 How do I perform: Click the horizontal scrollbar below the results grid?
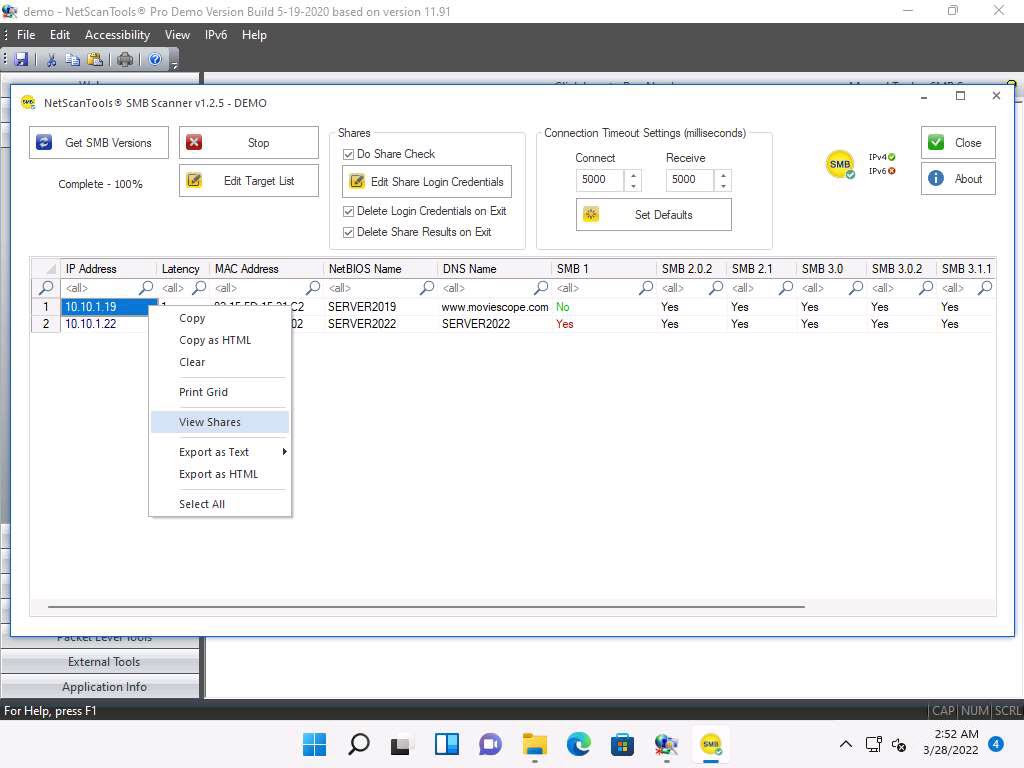pyautogui.click(x=426, y=607)
